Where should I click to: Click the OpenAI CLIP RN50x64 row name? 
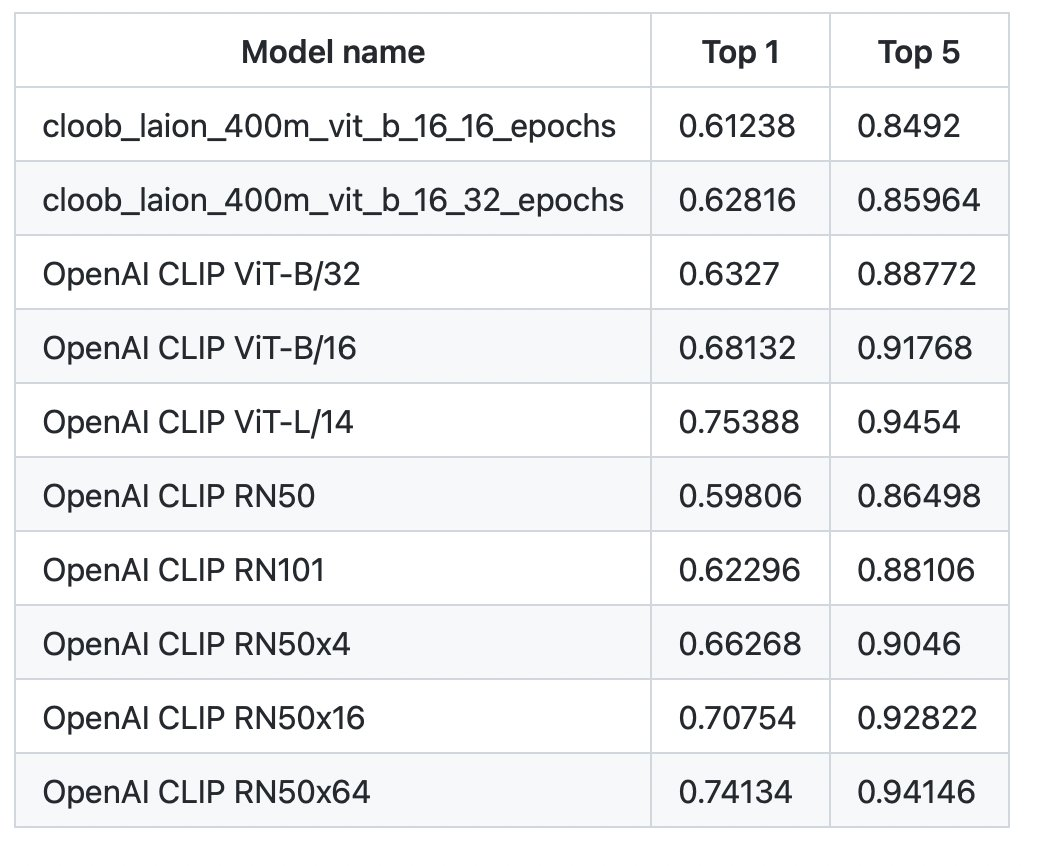pyautogui.click(x=206, y=791)
